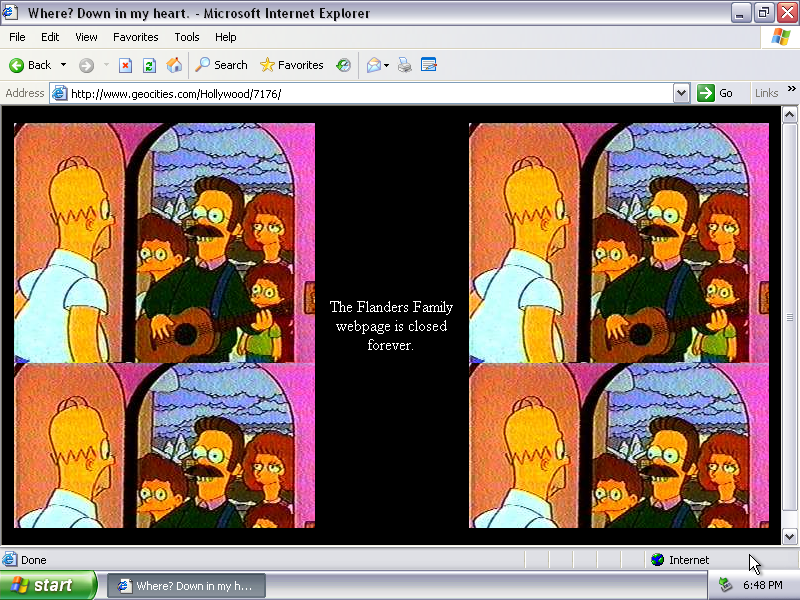This screenshot has width=800, height=600.
Task: Click the system tray network icon
Action: [724, 585]
